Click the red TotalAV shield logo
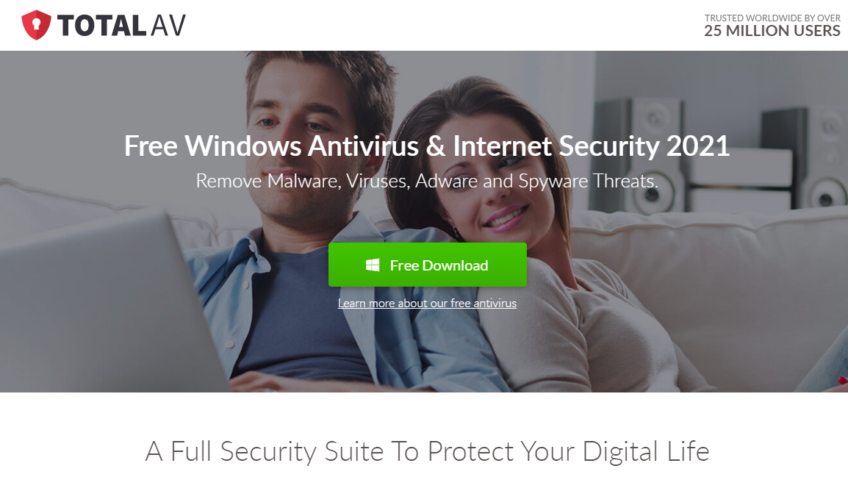 (36, 25)
